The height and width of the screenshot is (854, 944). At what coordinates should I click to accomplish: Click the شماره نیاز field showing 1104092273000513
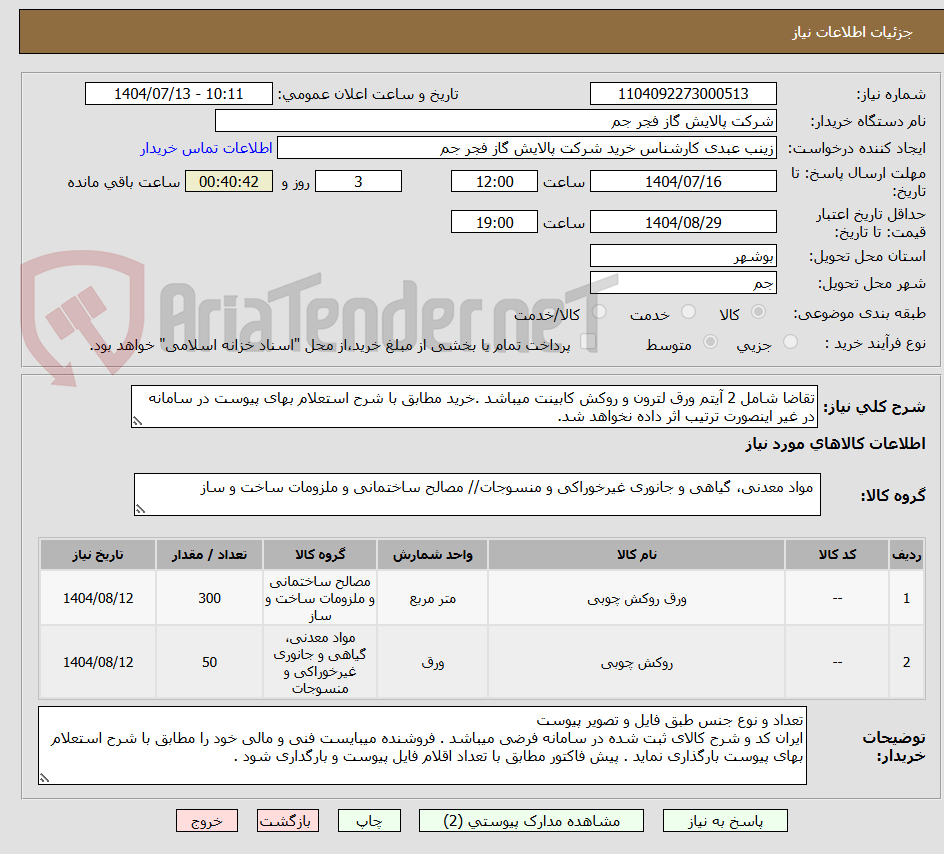(683, 93)
